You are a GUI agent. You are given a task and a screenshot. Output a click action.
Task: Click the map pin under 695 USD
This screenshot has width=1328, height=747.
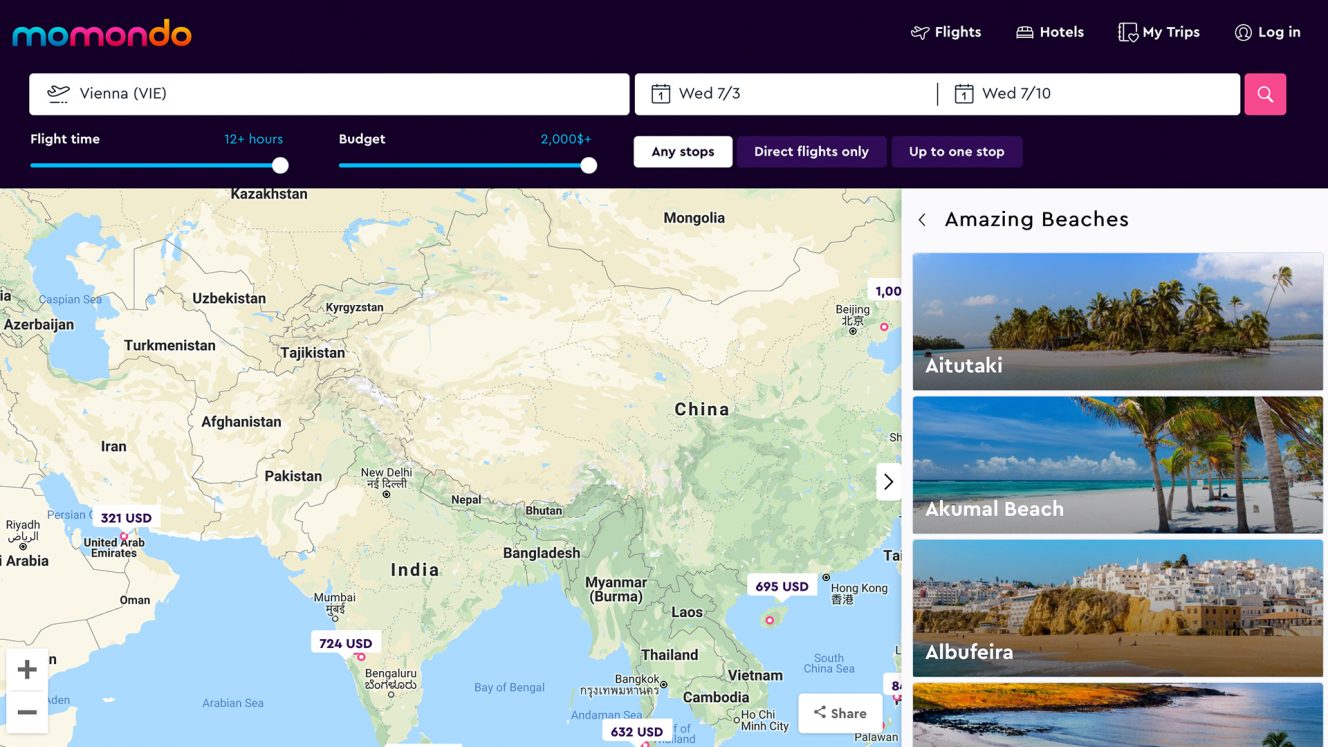point(769,621)
